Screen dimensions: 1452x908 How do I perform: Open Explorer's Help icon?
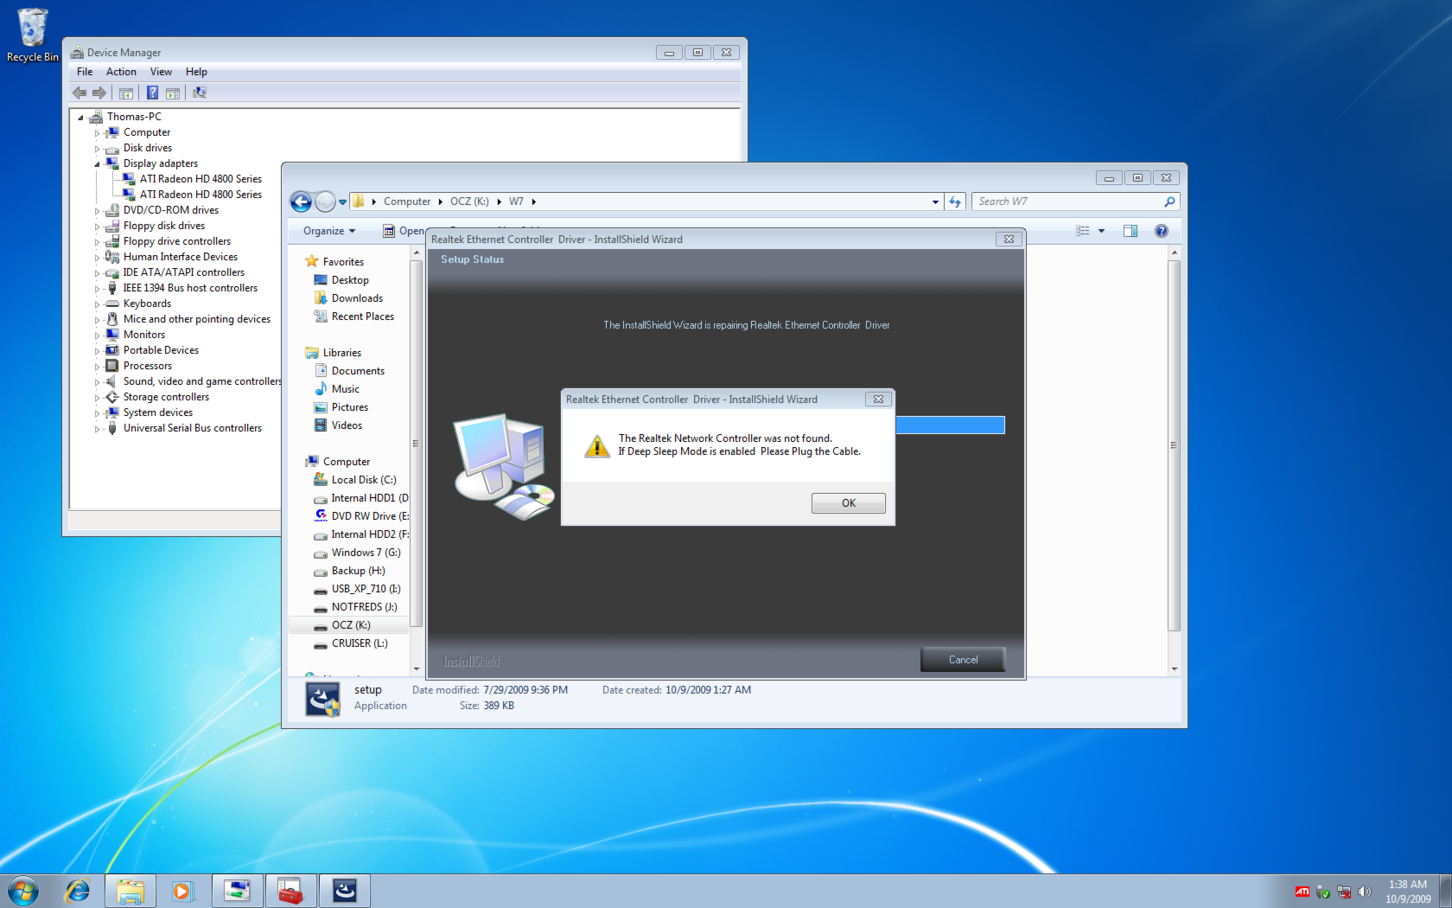click(x=1160, y=231)
